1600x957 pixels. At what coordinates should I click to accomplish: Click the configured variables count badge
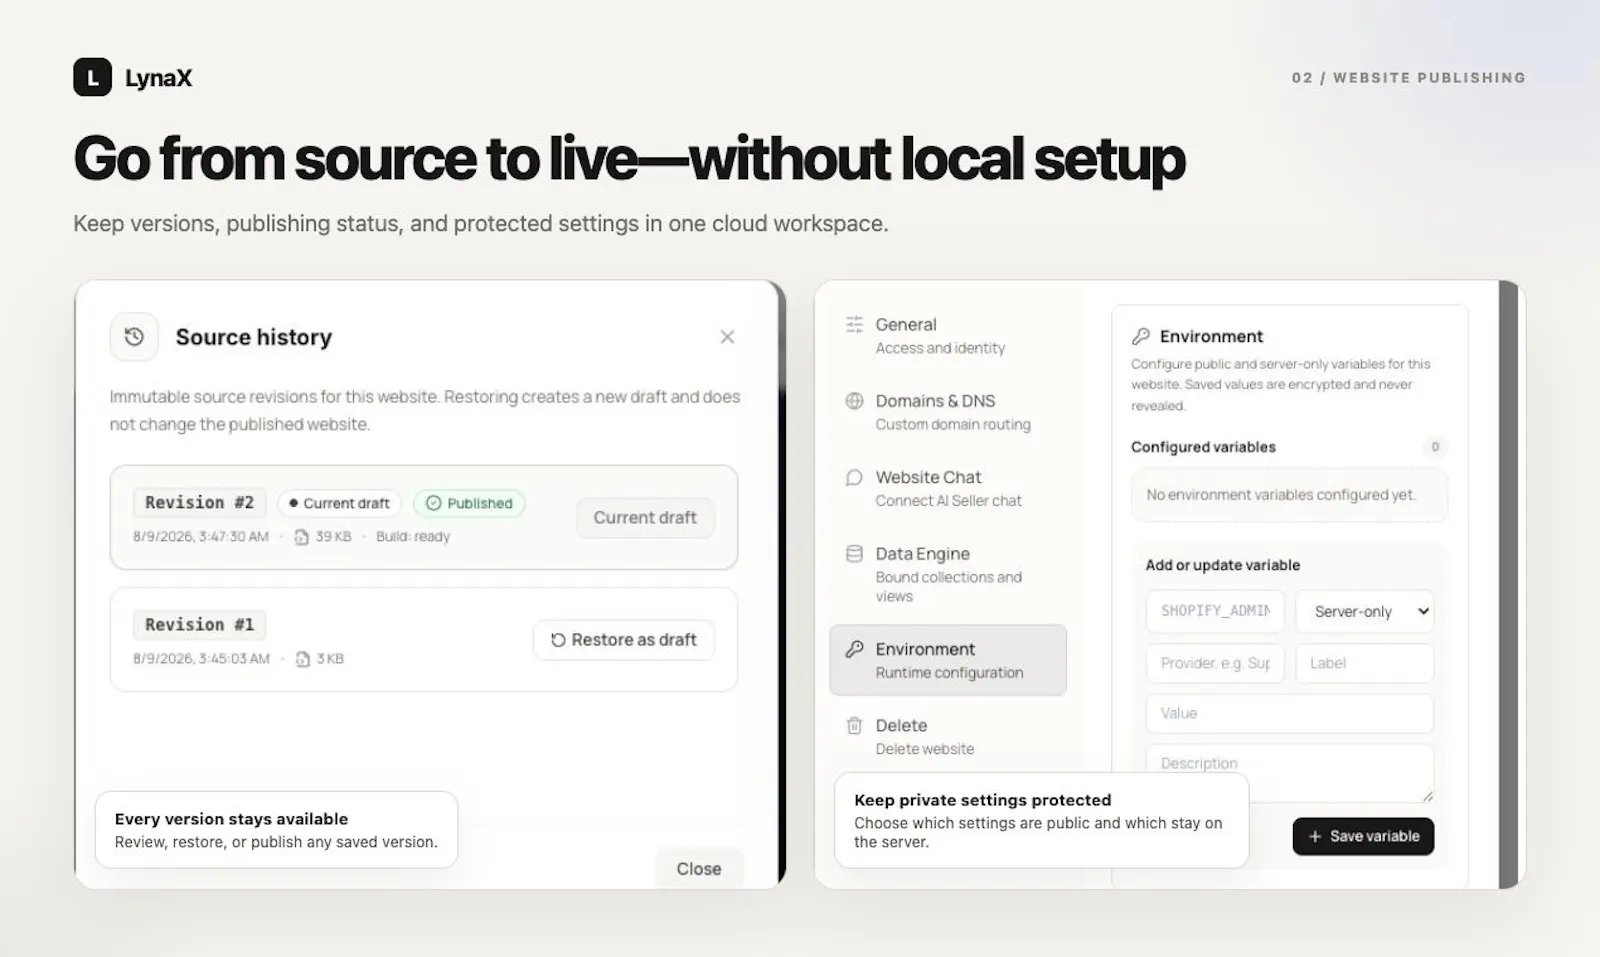coord(1435,447)
